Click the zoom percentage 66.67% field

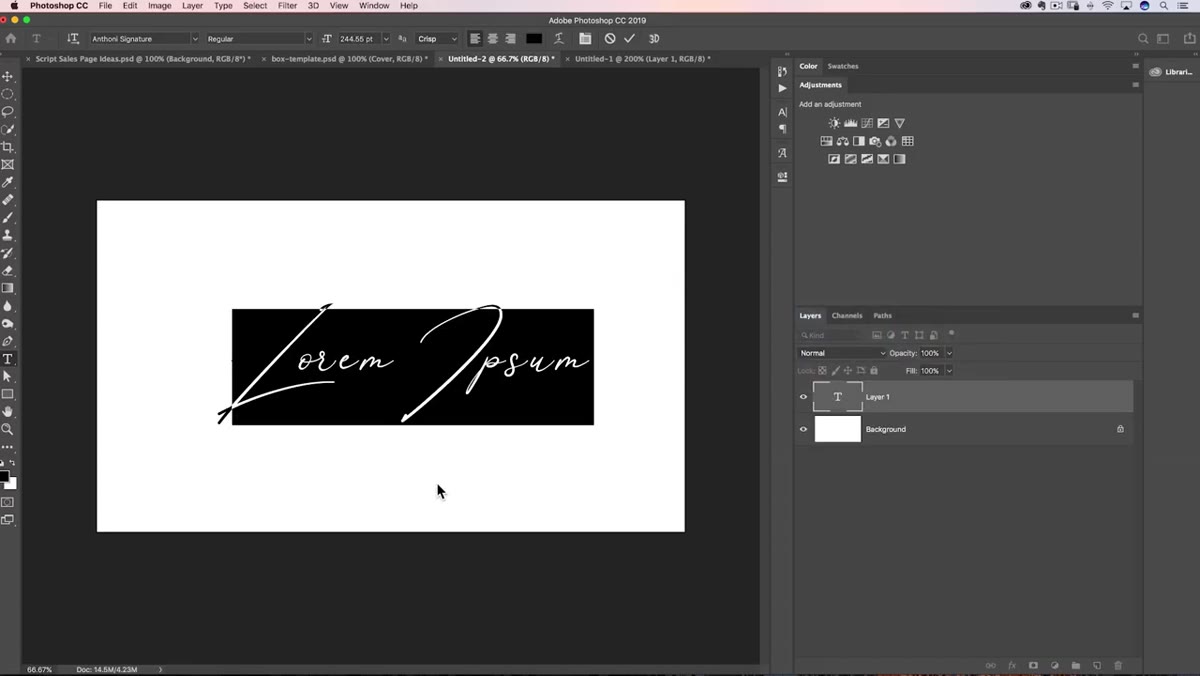tap(39, 669)
